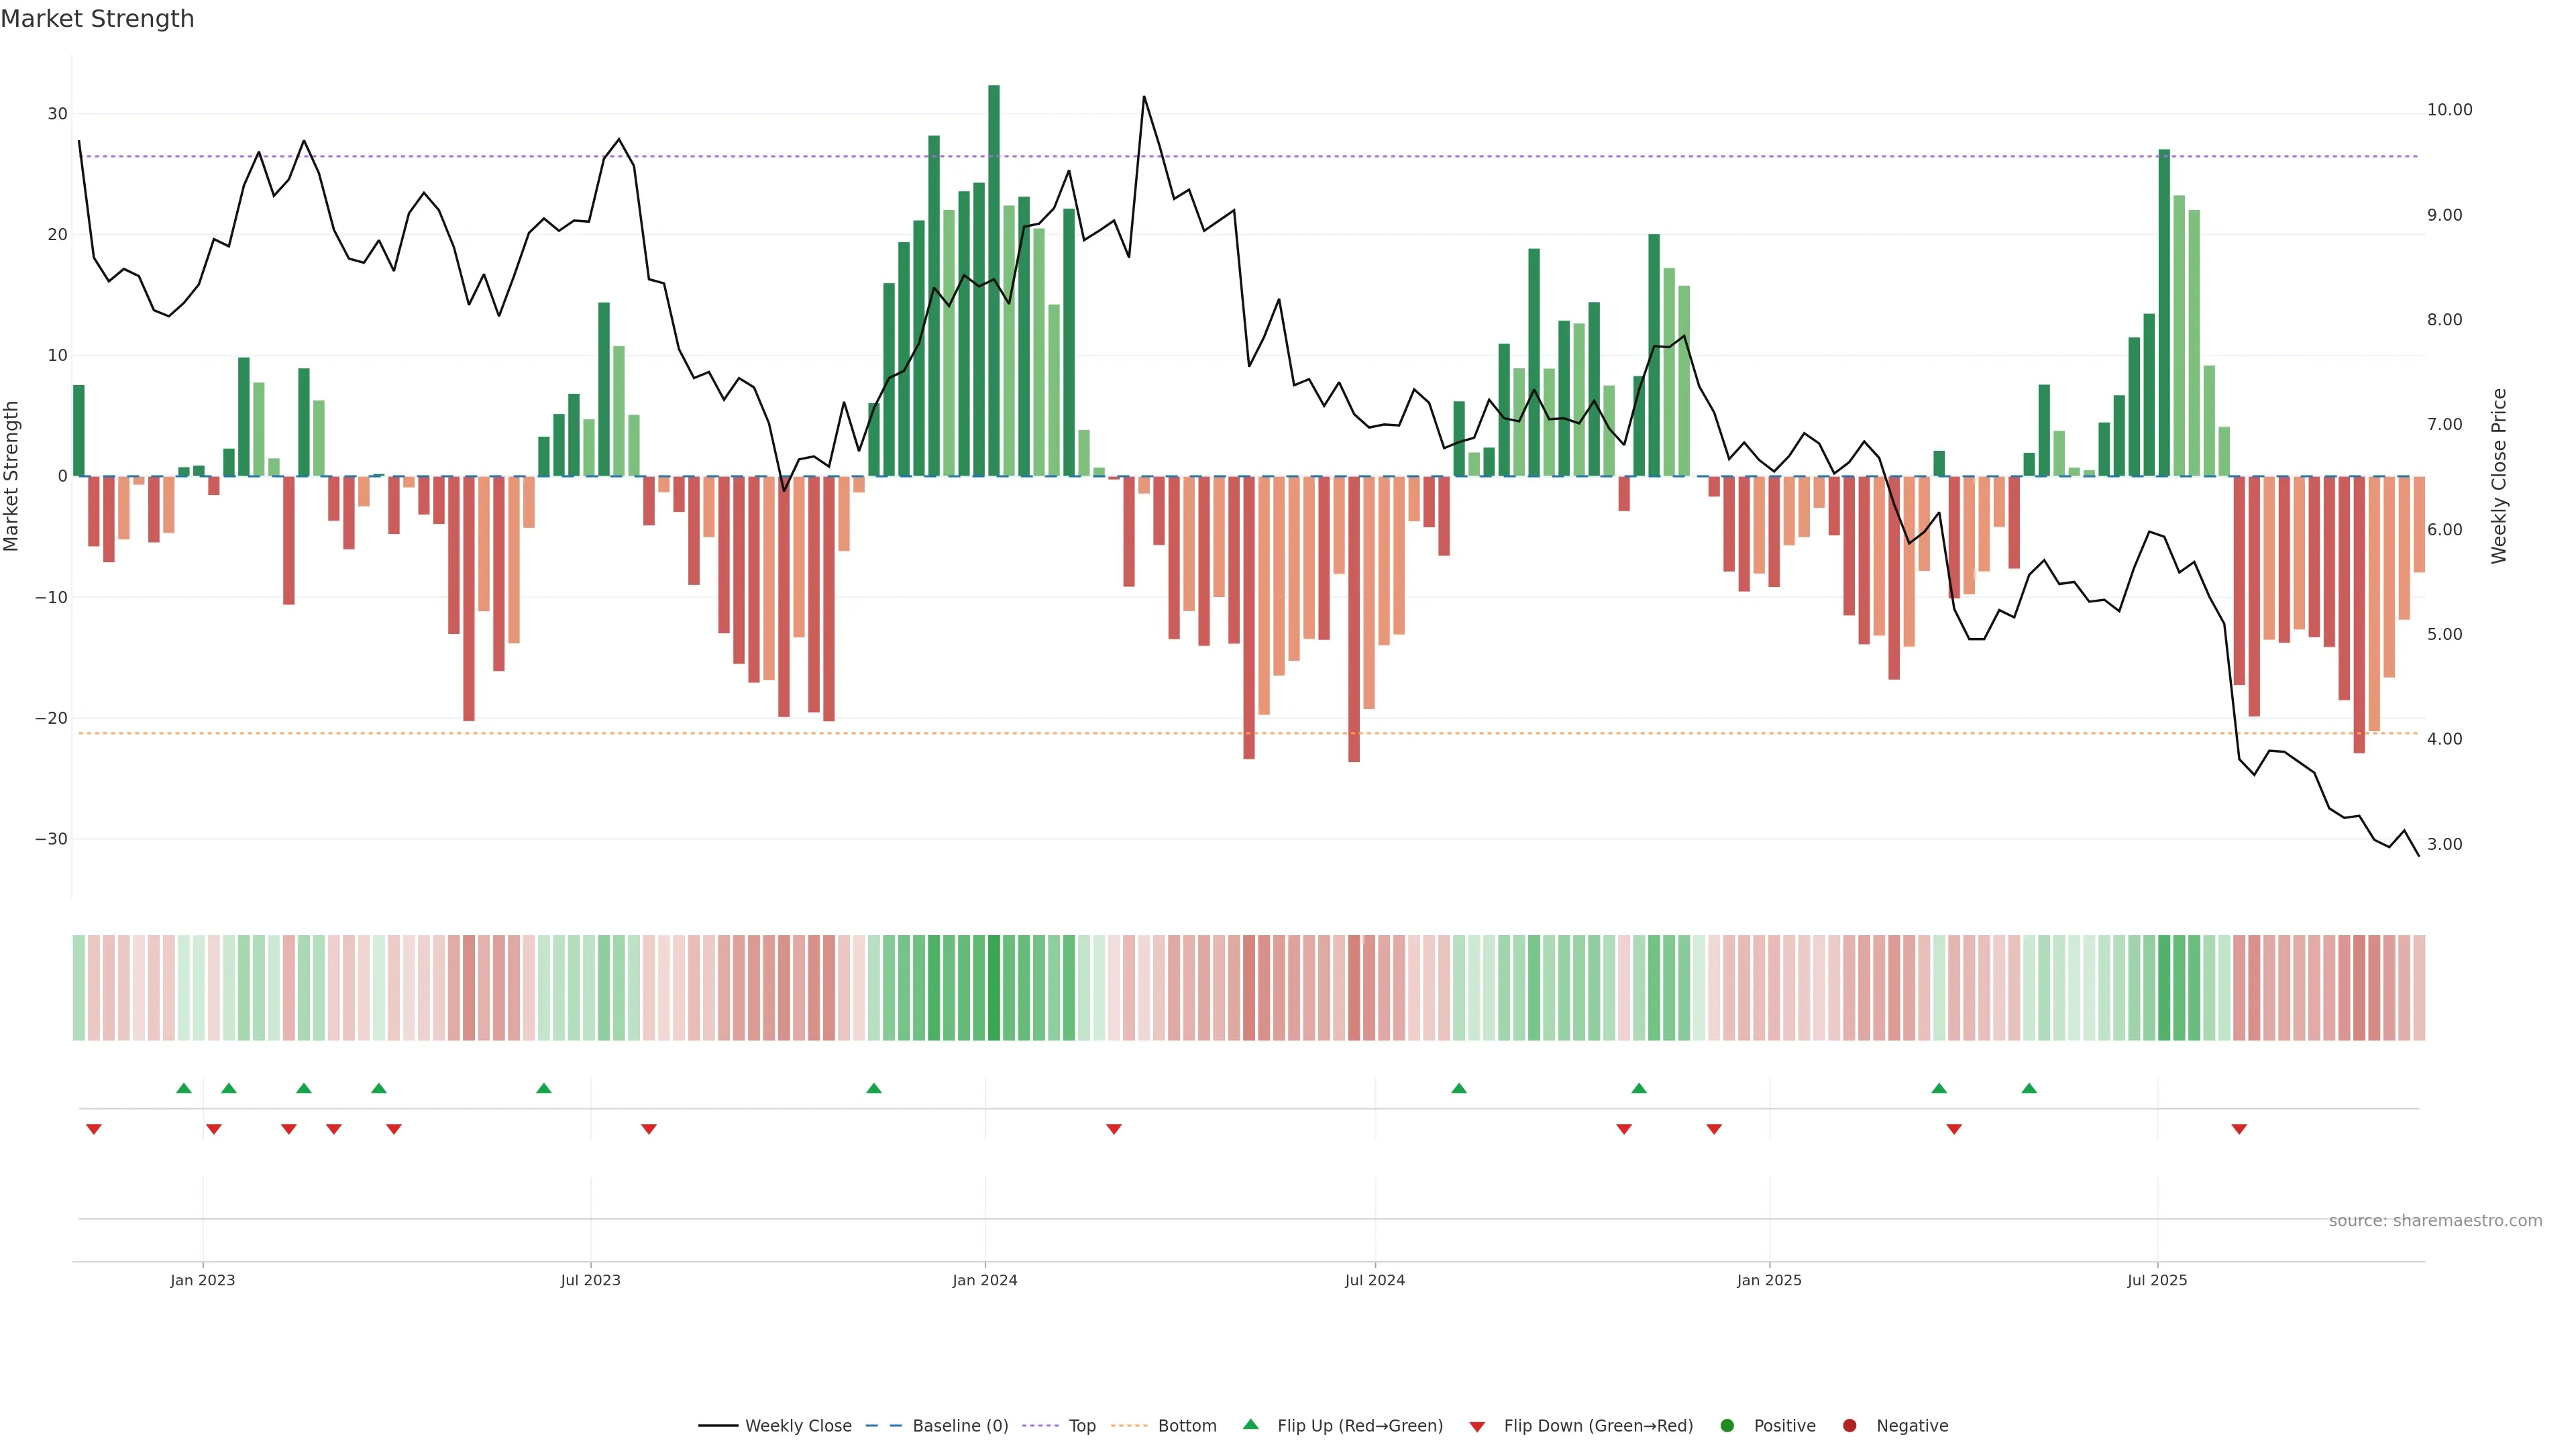This screenshot has height=1449, width=2576.
Task: Click the red Flip Down marker after Jan 2024
Action: (1114, 1129)
